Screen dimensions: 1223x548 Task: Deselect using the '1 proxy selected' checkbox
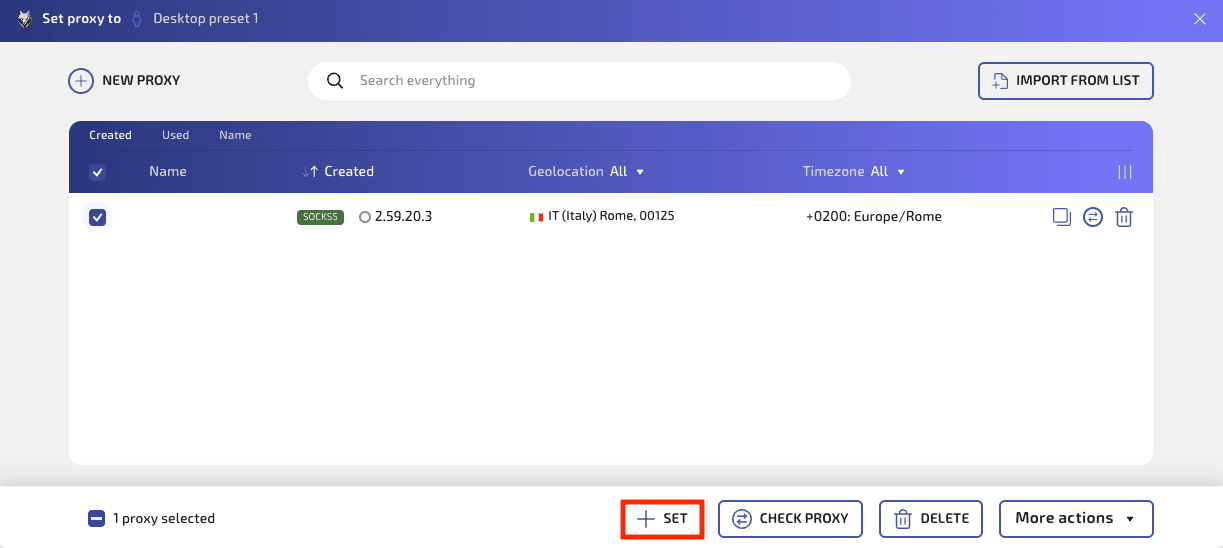pyautogui.click(x=96, y=518)
